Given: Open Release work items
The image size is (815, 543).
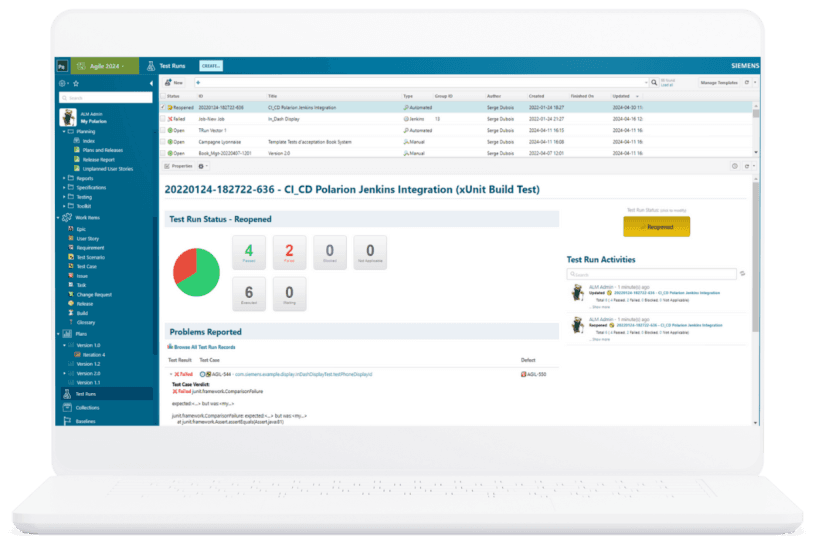Looking at the screenshot, I should tap(81, 304).
